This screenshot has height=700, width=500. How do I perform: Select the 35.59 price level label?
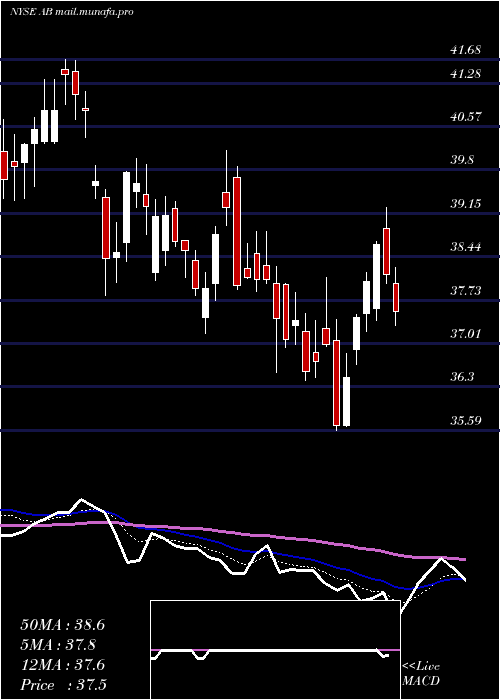click(465, 421)
